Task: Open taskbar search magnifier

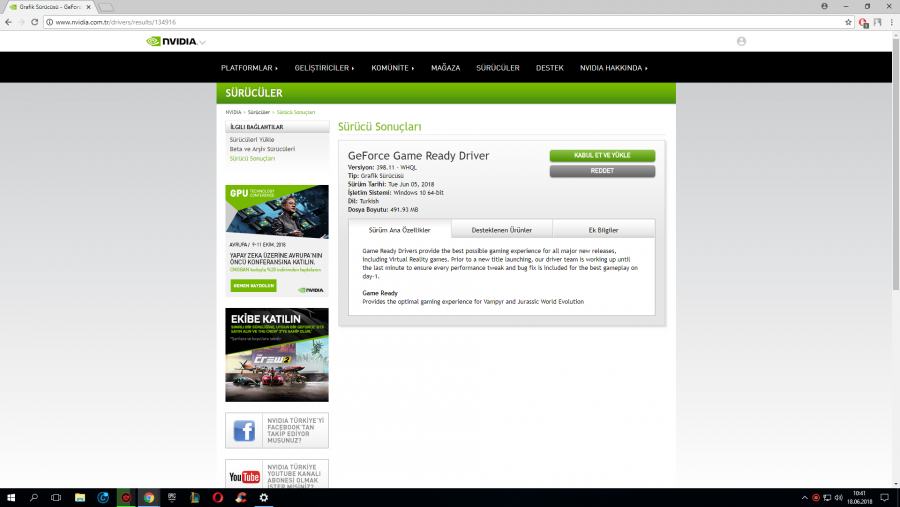Action: [x=33, y=497]
